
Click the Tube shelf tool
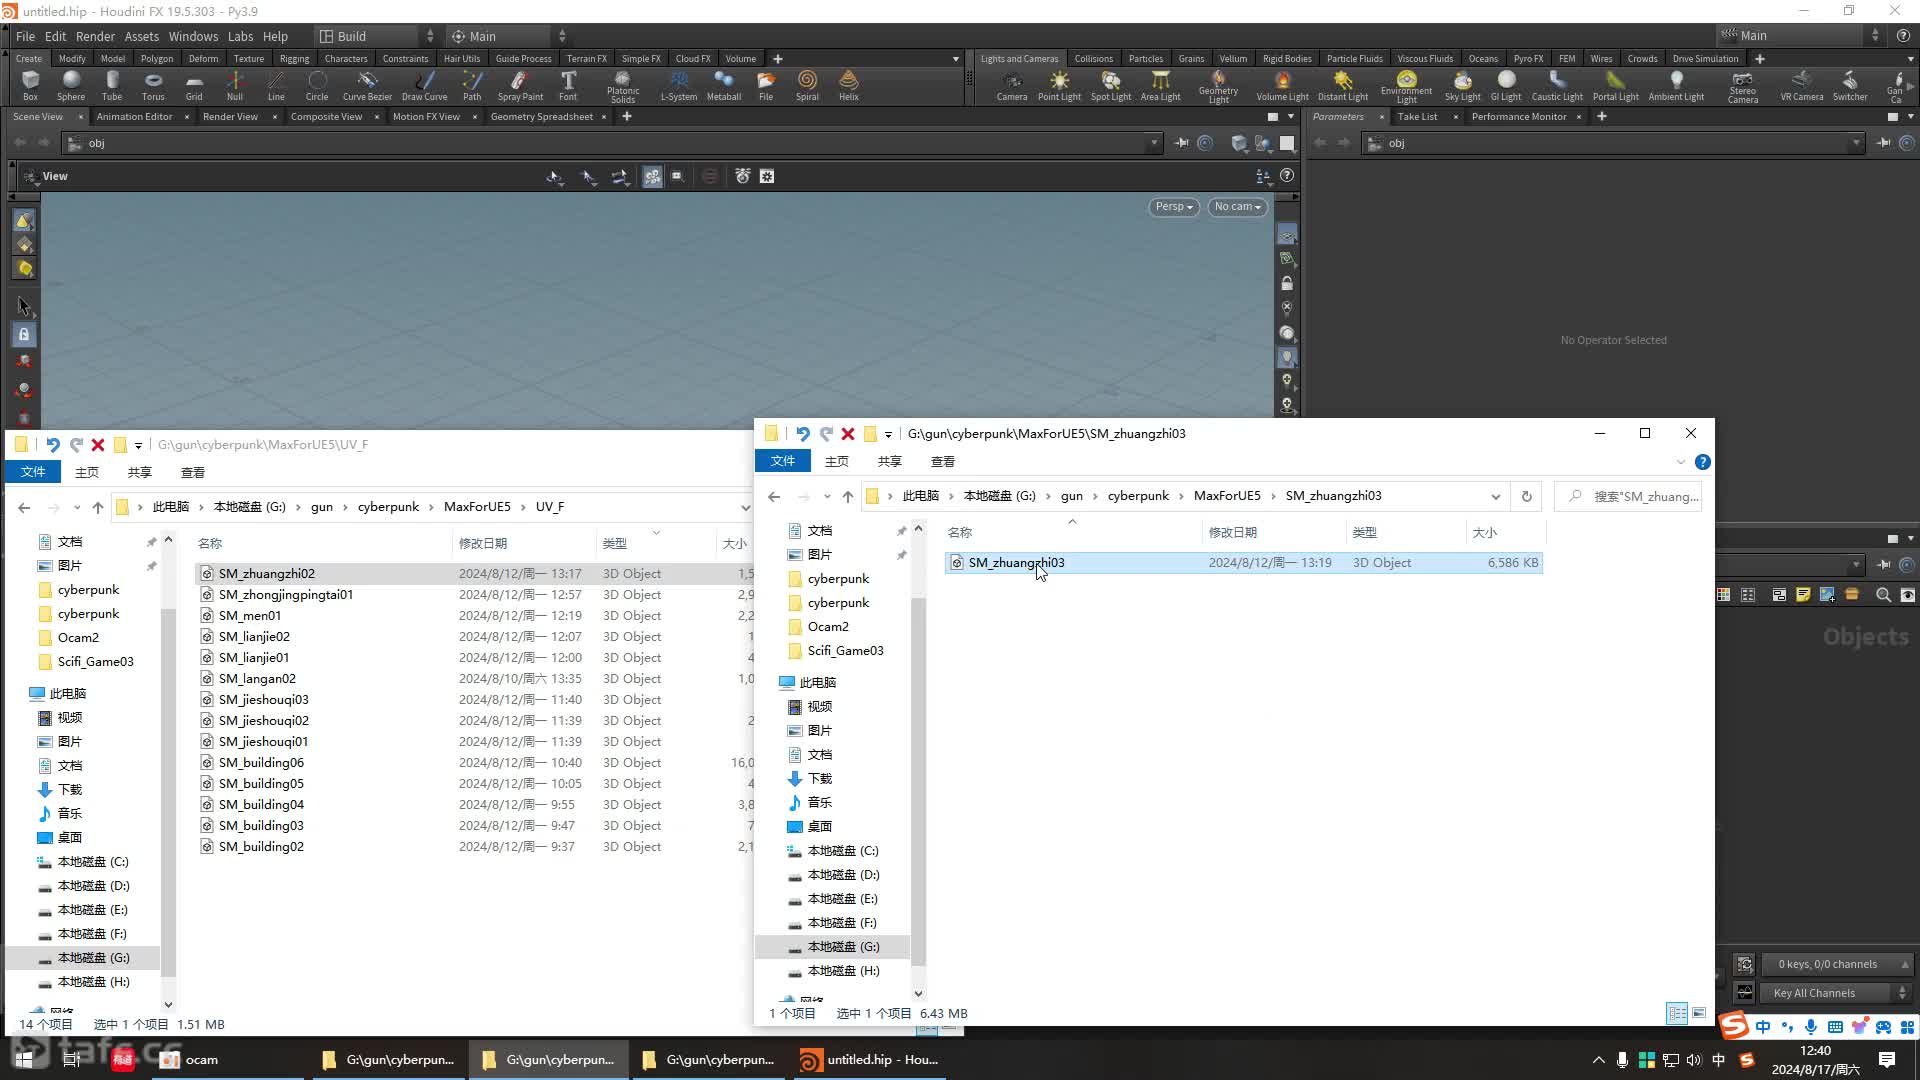112,86
